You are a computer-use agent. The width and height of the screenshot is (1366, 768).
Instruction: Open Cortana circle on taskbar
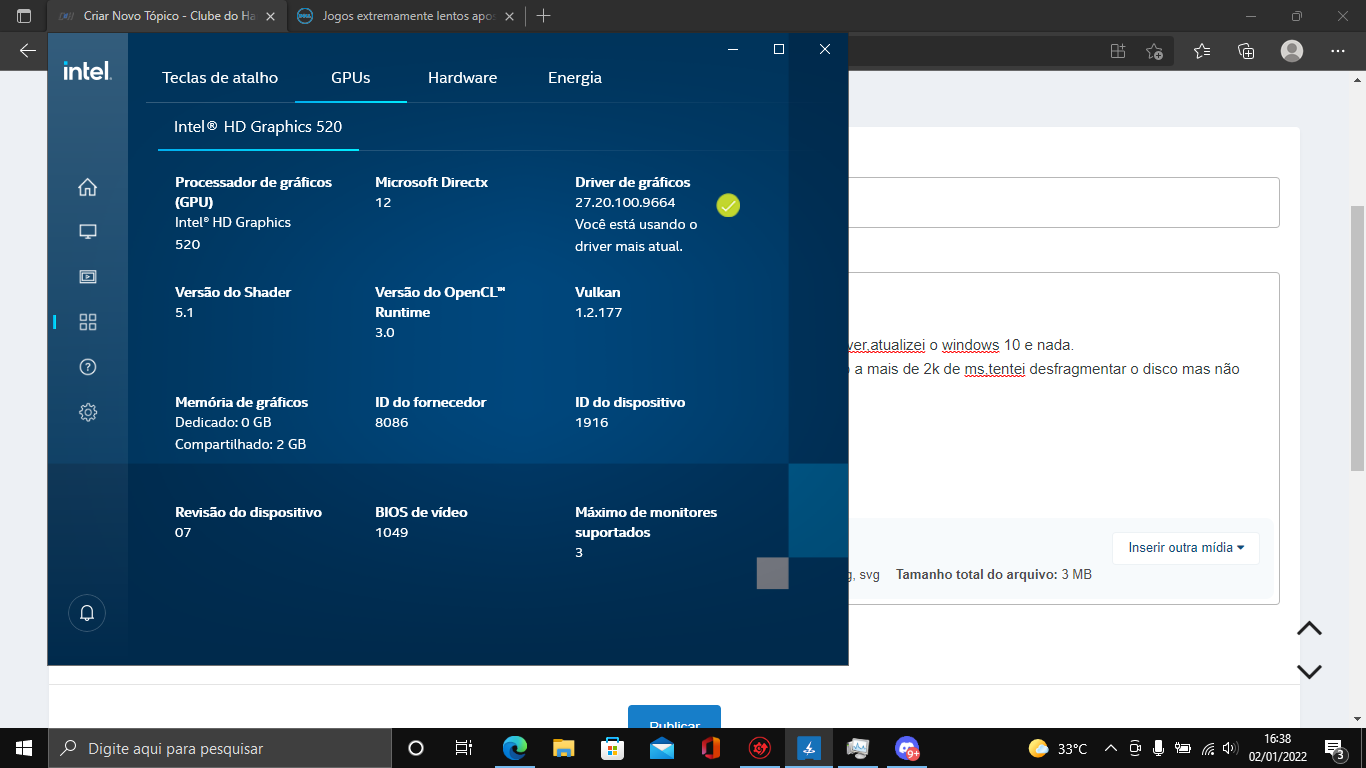[x=416, y=748]
